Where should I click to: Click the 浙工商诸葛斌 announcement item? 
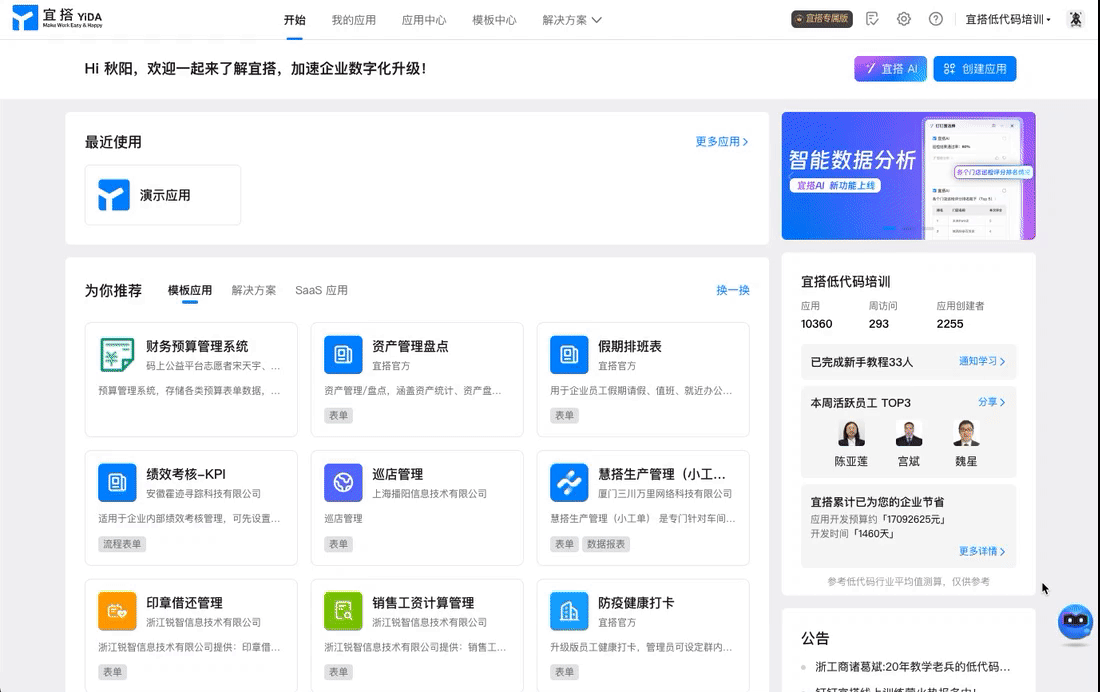[912, 667]
